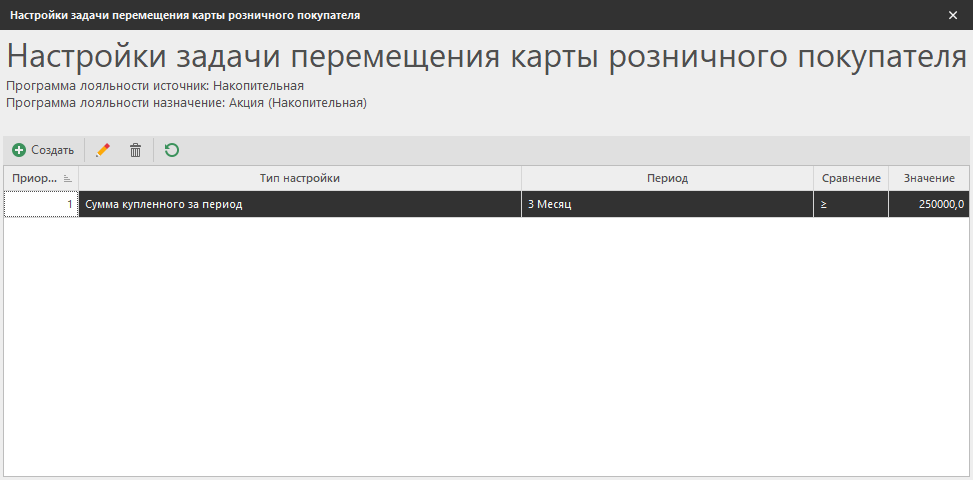Click the Сравнение column header
Screen dimensions: 973x480
(850, 178)
